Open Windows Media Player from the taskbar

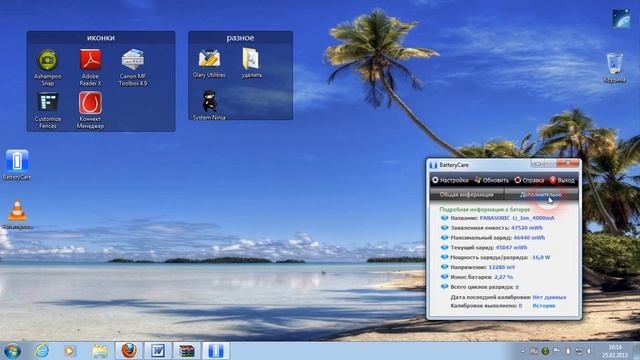70,351
